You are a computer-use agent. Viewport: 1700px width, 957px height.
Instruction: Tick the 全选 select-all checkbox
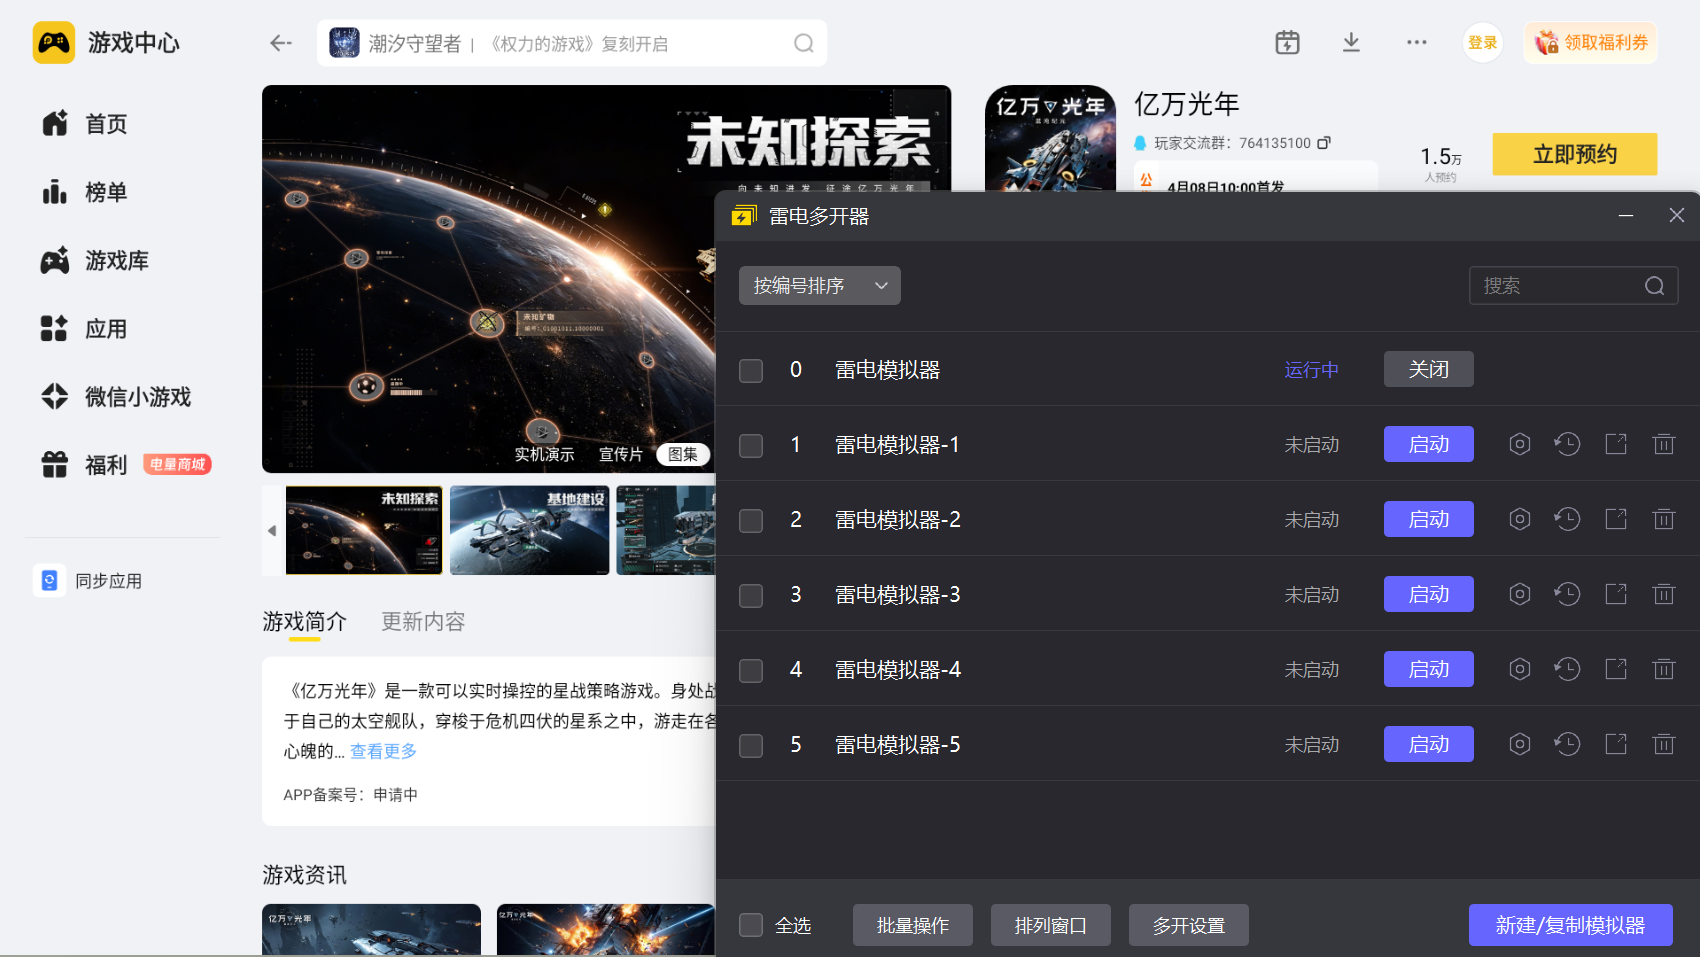[751, 925]
